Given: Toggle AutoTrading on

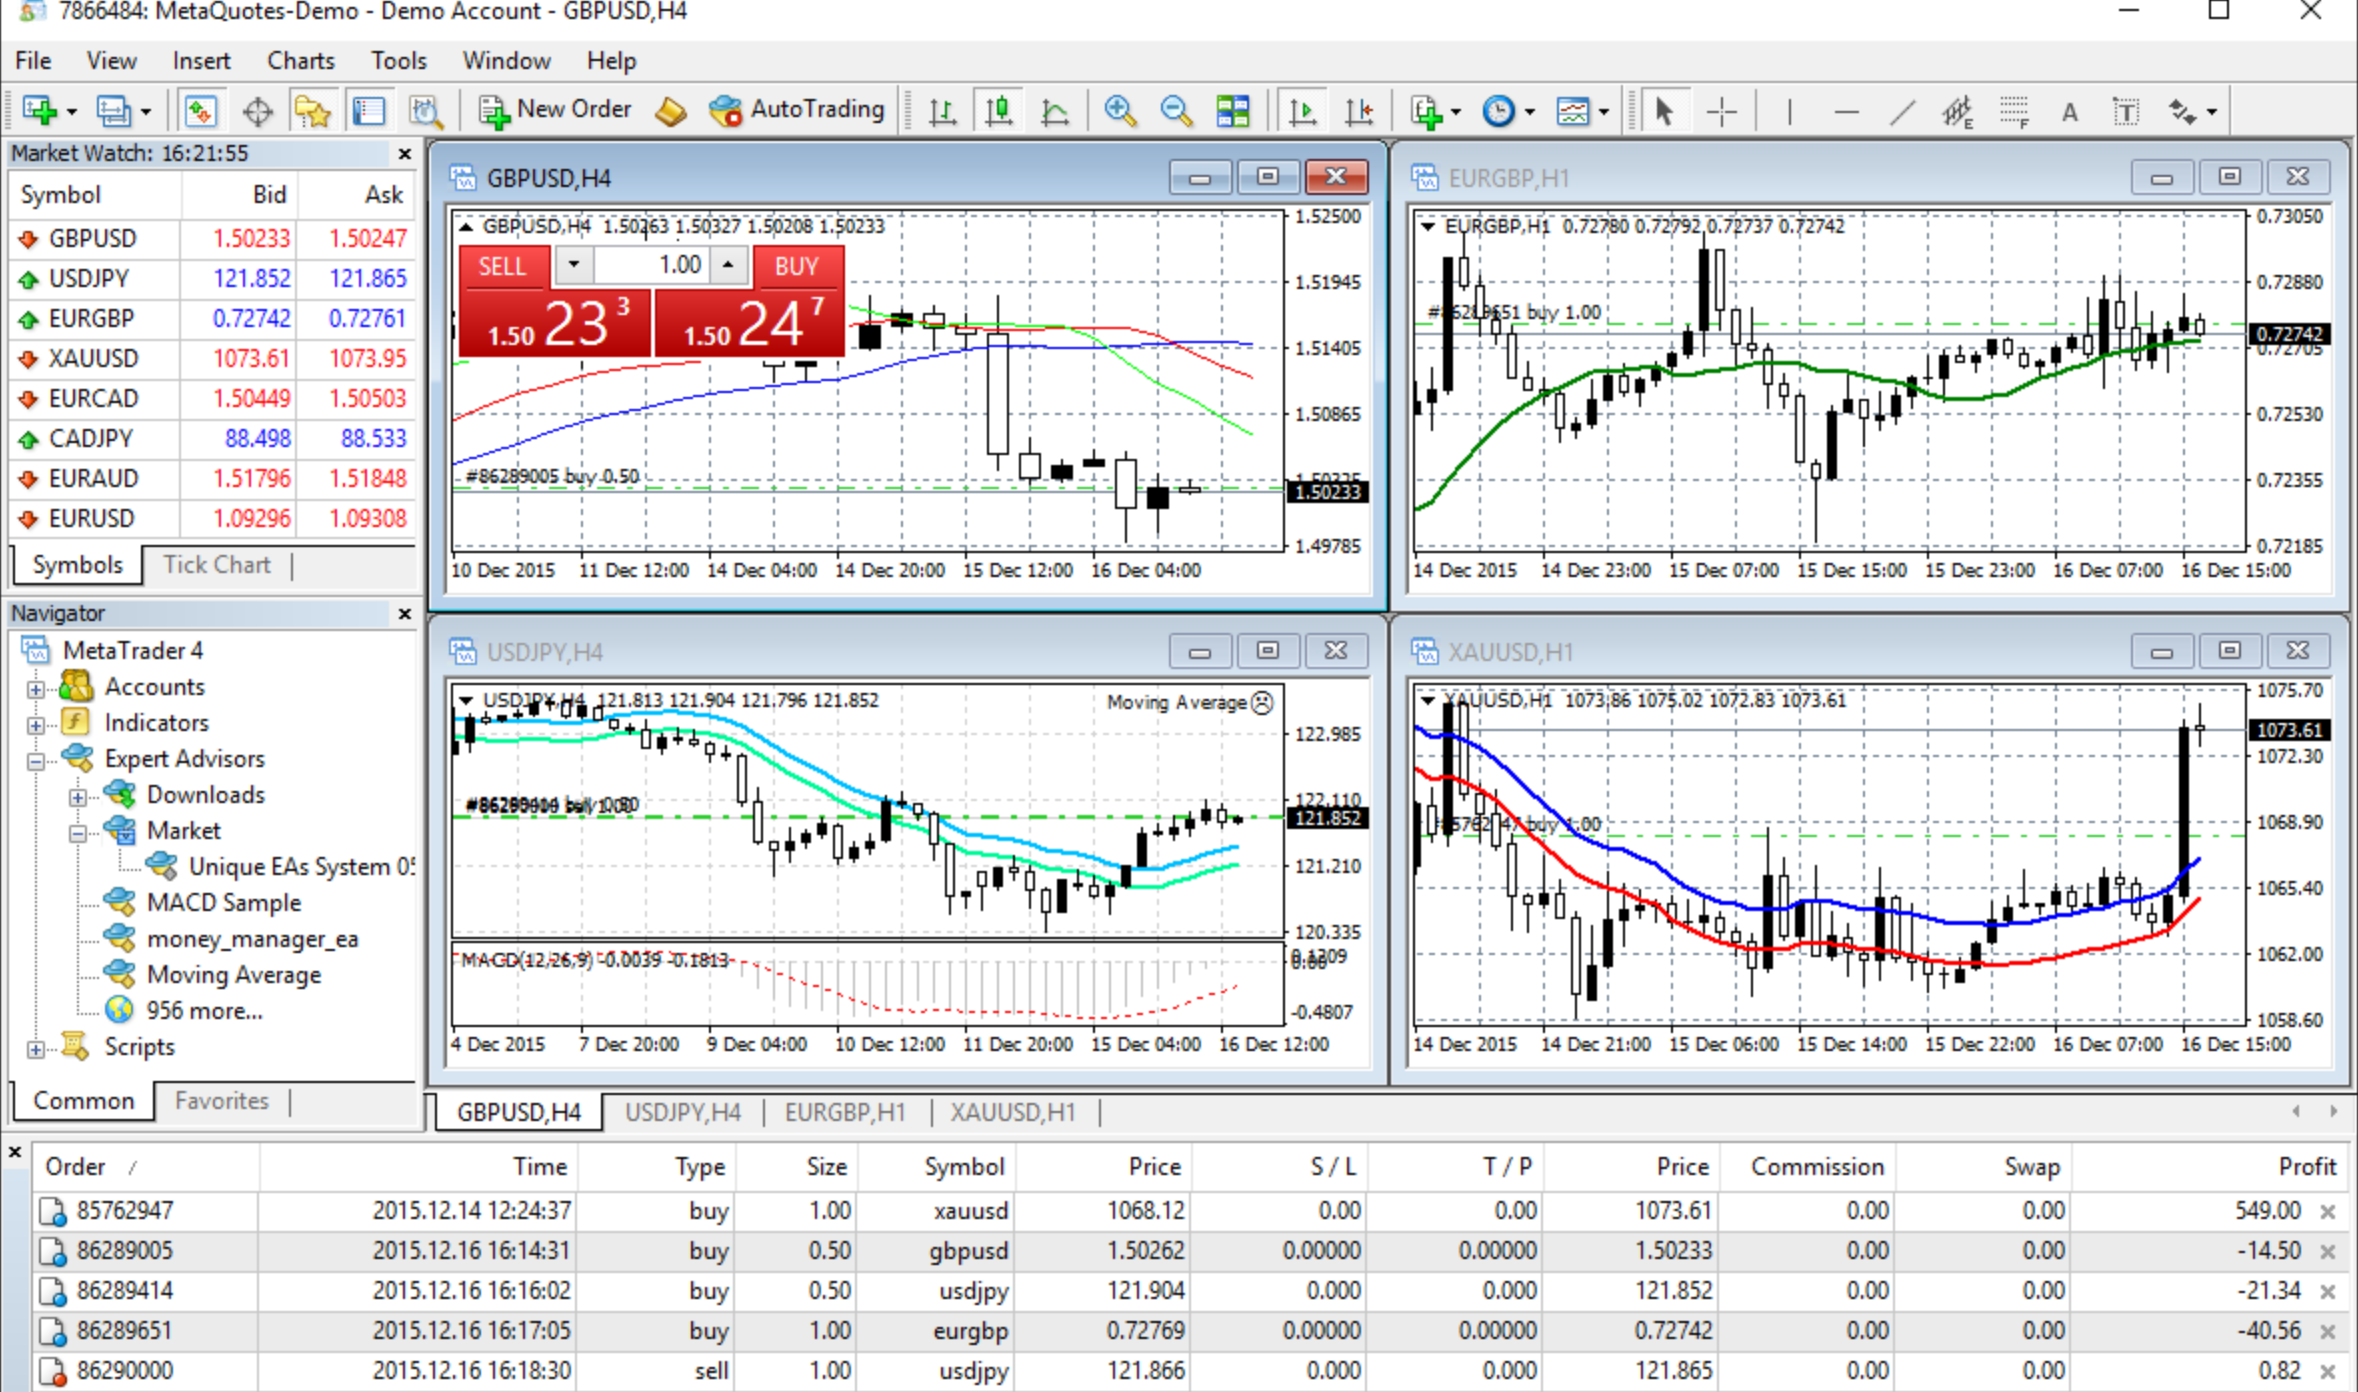Looking at the screenshot, I should (x=797, y=110).
